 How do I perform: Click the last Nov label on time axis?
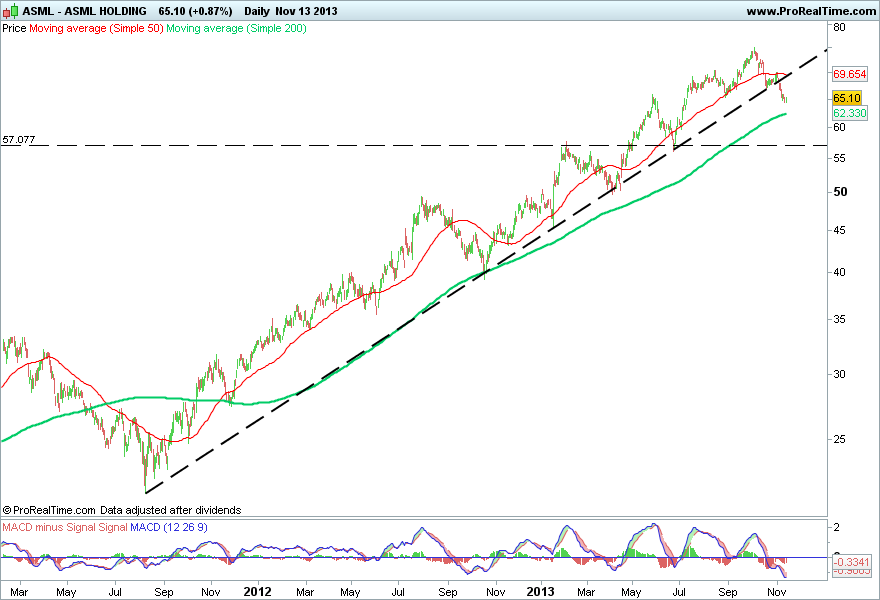(776, 592)
